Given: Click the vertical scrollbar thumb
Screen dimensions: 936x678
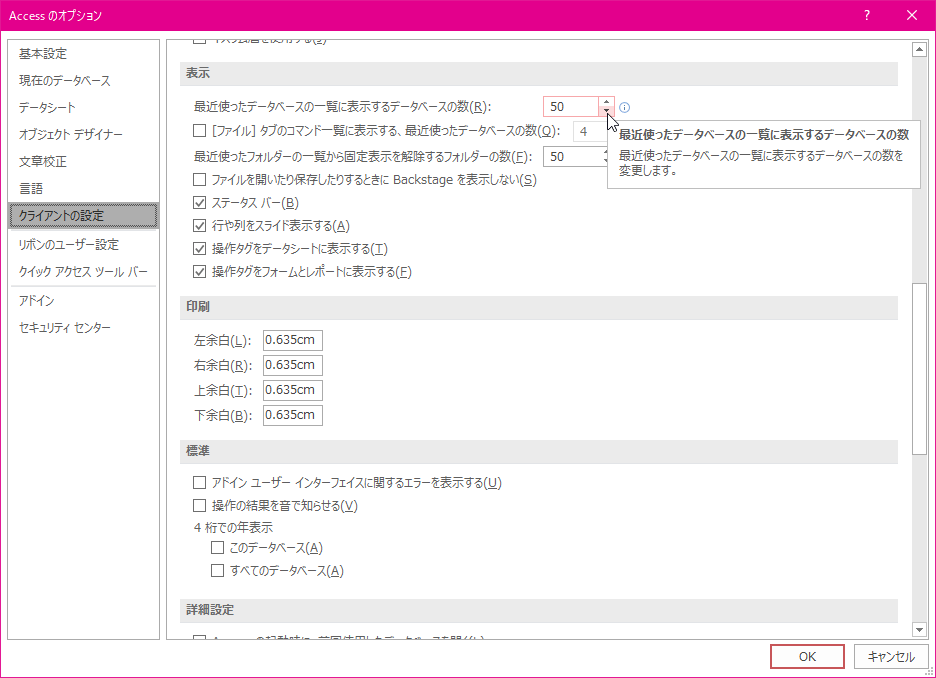Looking at the screenshot, I should click(919, 369).
